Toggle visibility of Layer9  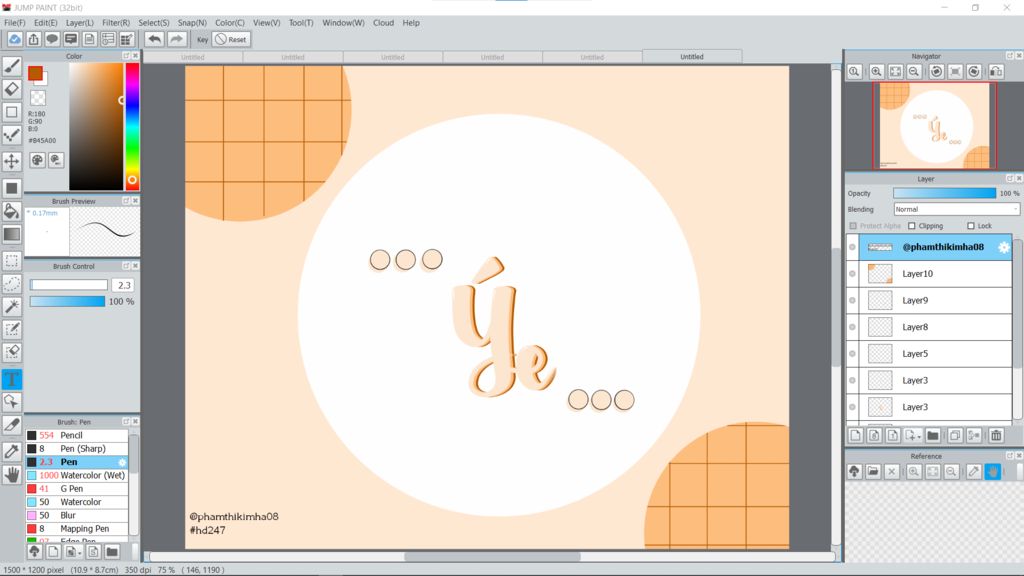tap(852, 300)
